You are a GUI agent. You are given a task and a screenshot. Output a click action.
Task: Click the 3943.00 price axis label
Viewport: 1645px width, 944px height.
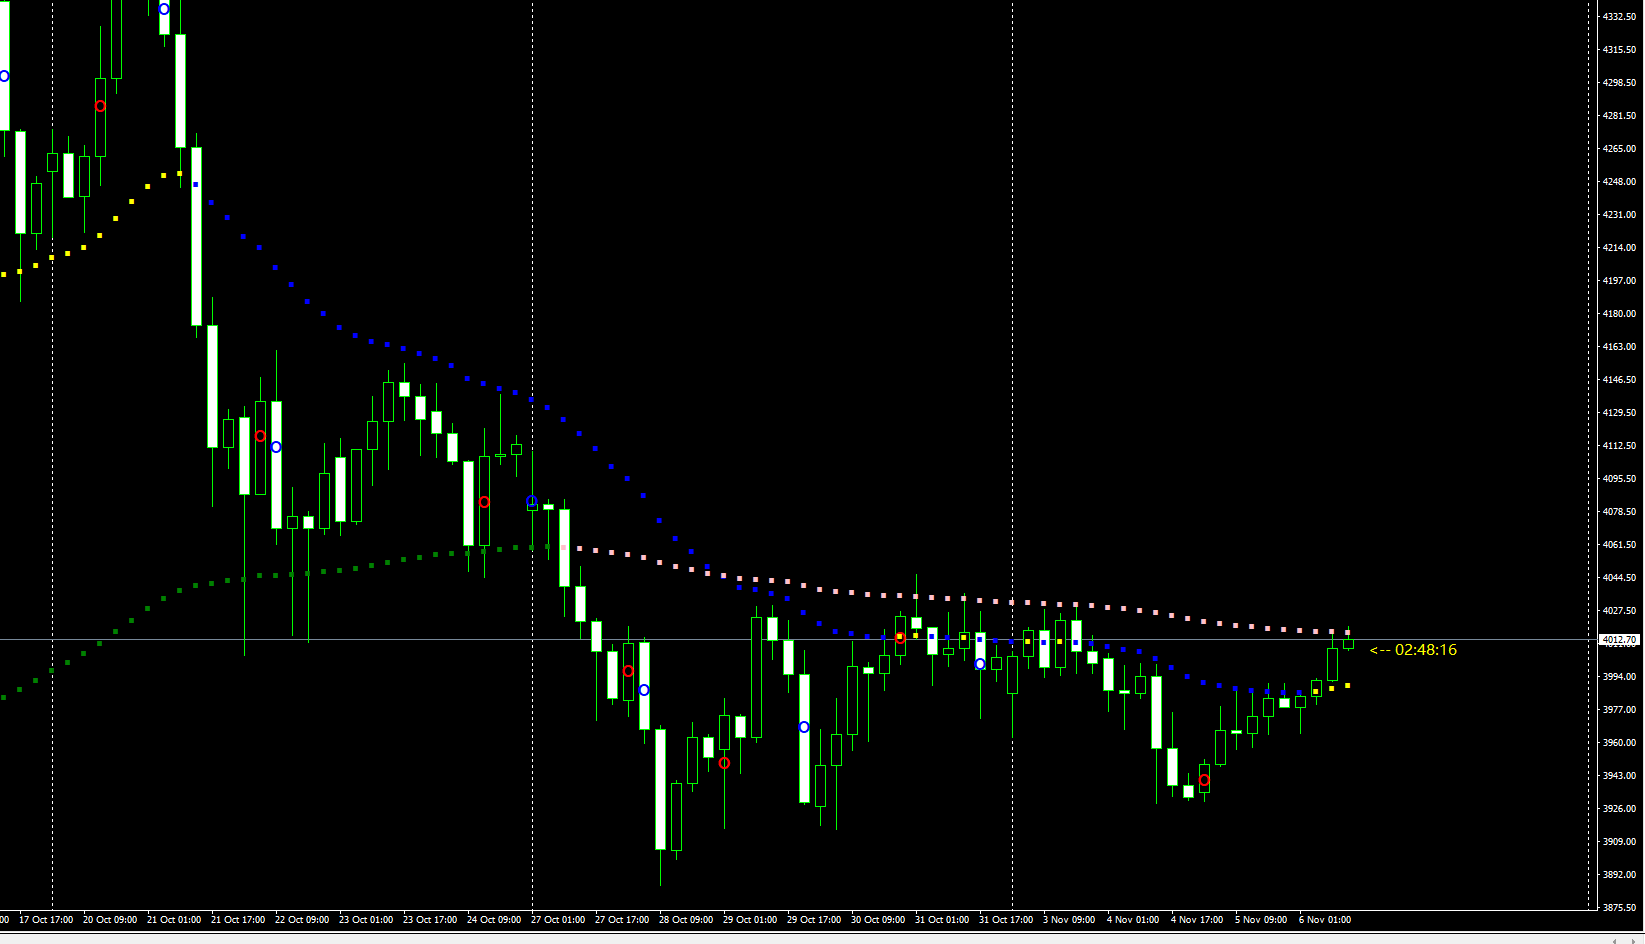point(1619,776)
